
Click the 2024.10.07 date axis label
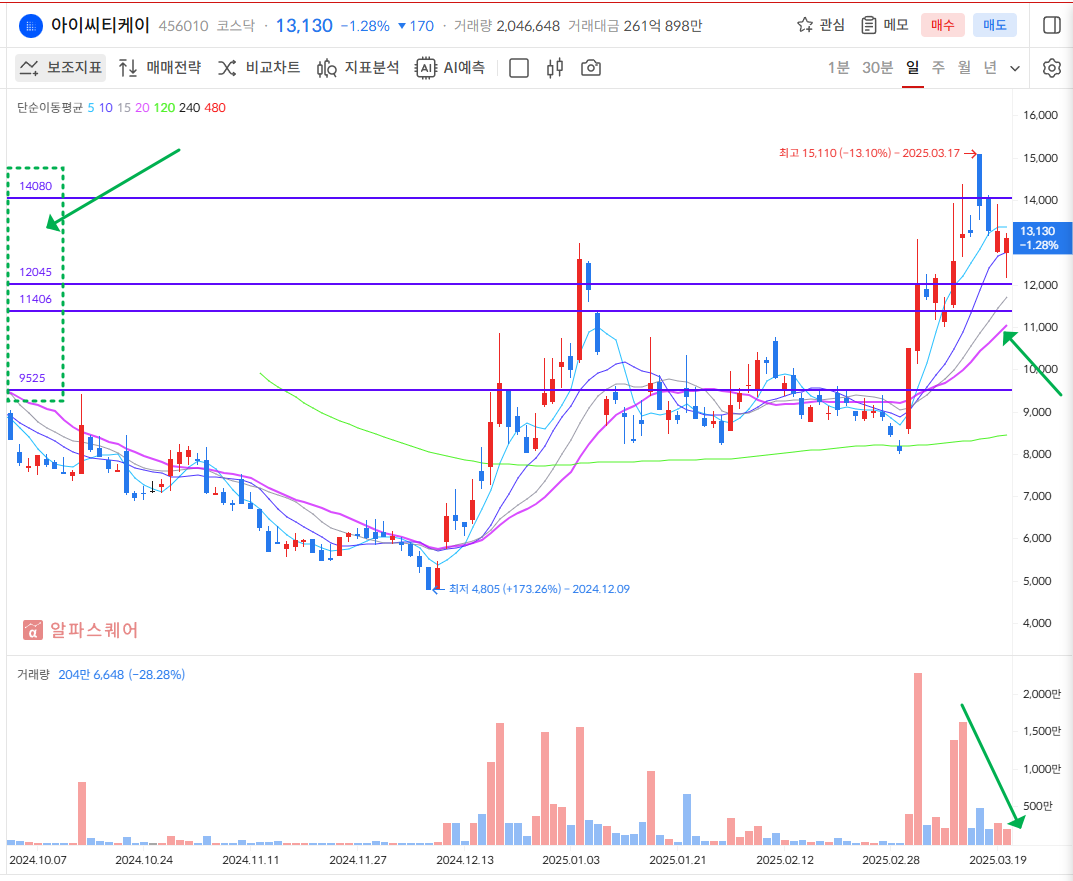pyautogui.click(x=38, y=860)
